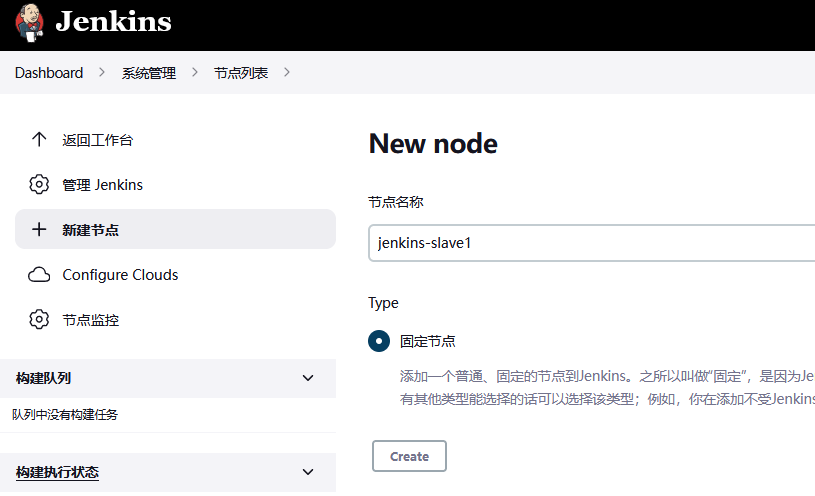Screen dimensions: 815x496
Task: Click the up arrow icon beside 返回工作台
Action: point(39,140)
